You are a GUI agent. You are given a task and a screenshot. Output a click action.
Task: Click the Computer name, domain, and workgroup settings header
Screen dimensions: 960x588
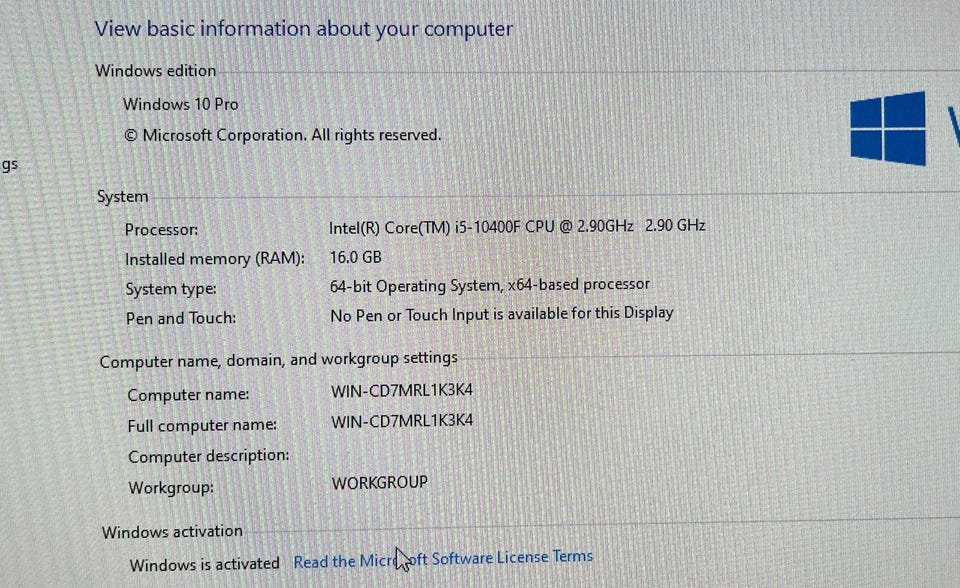pyautogui.click(x=279, y=360)
